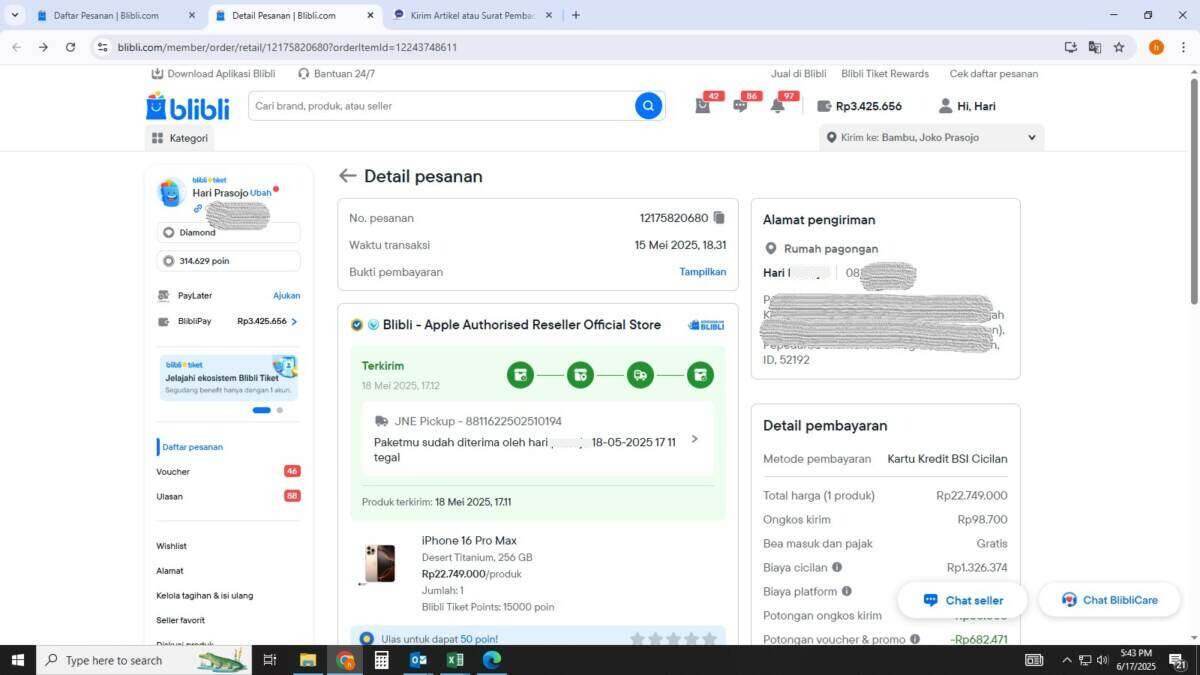Open the Apple Authorised Reseller Official Store link
Viewport: 1200px width, 675px height.
(x=522, y=325)
